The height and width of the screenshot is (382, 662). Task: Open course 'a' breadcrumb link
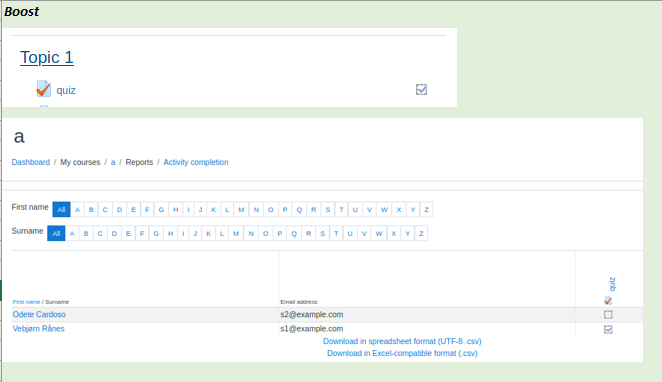(113, 162)
